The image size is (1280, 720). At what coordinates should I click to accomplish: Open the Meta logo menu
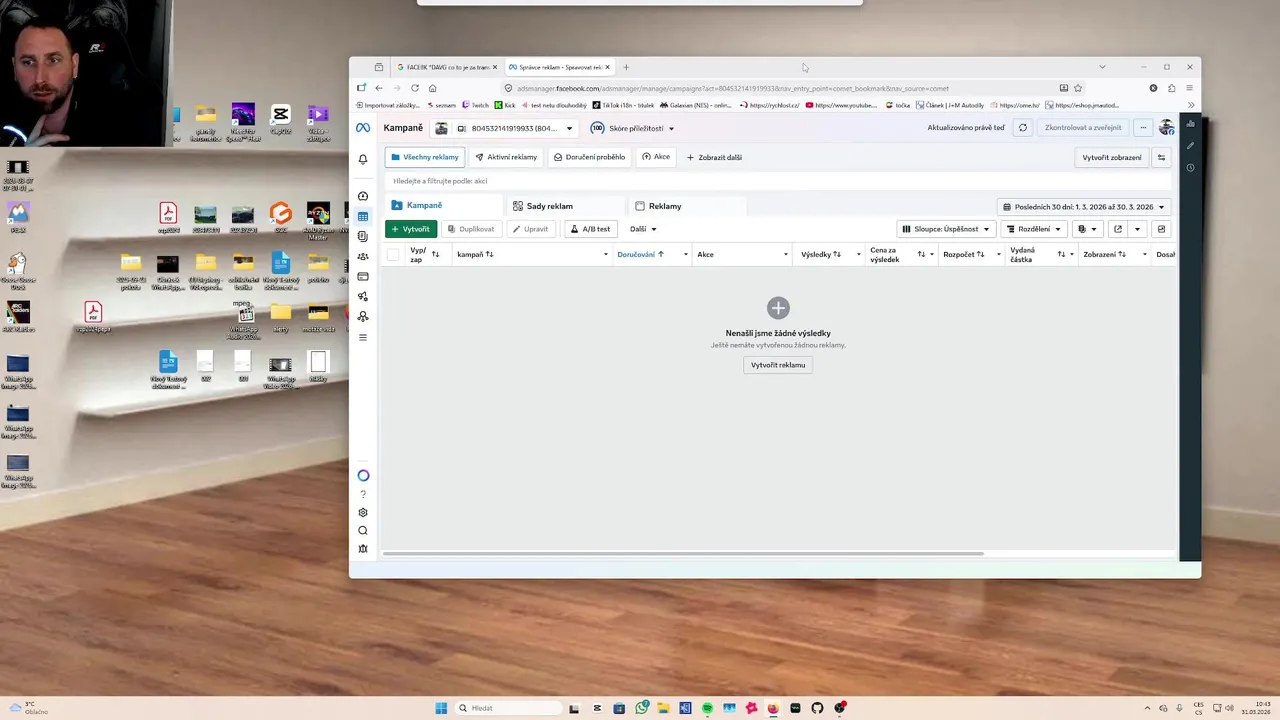coord(363,128)
